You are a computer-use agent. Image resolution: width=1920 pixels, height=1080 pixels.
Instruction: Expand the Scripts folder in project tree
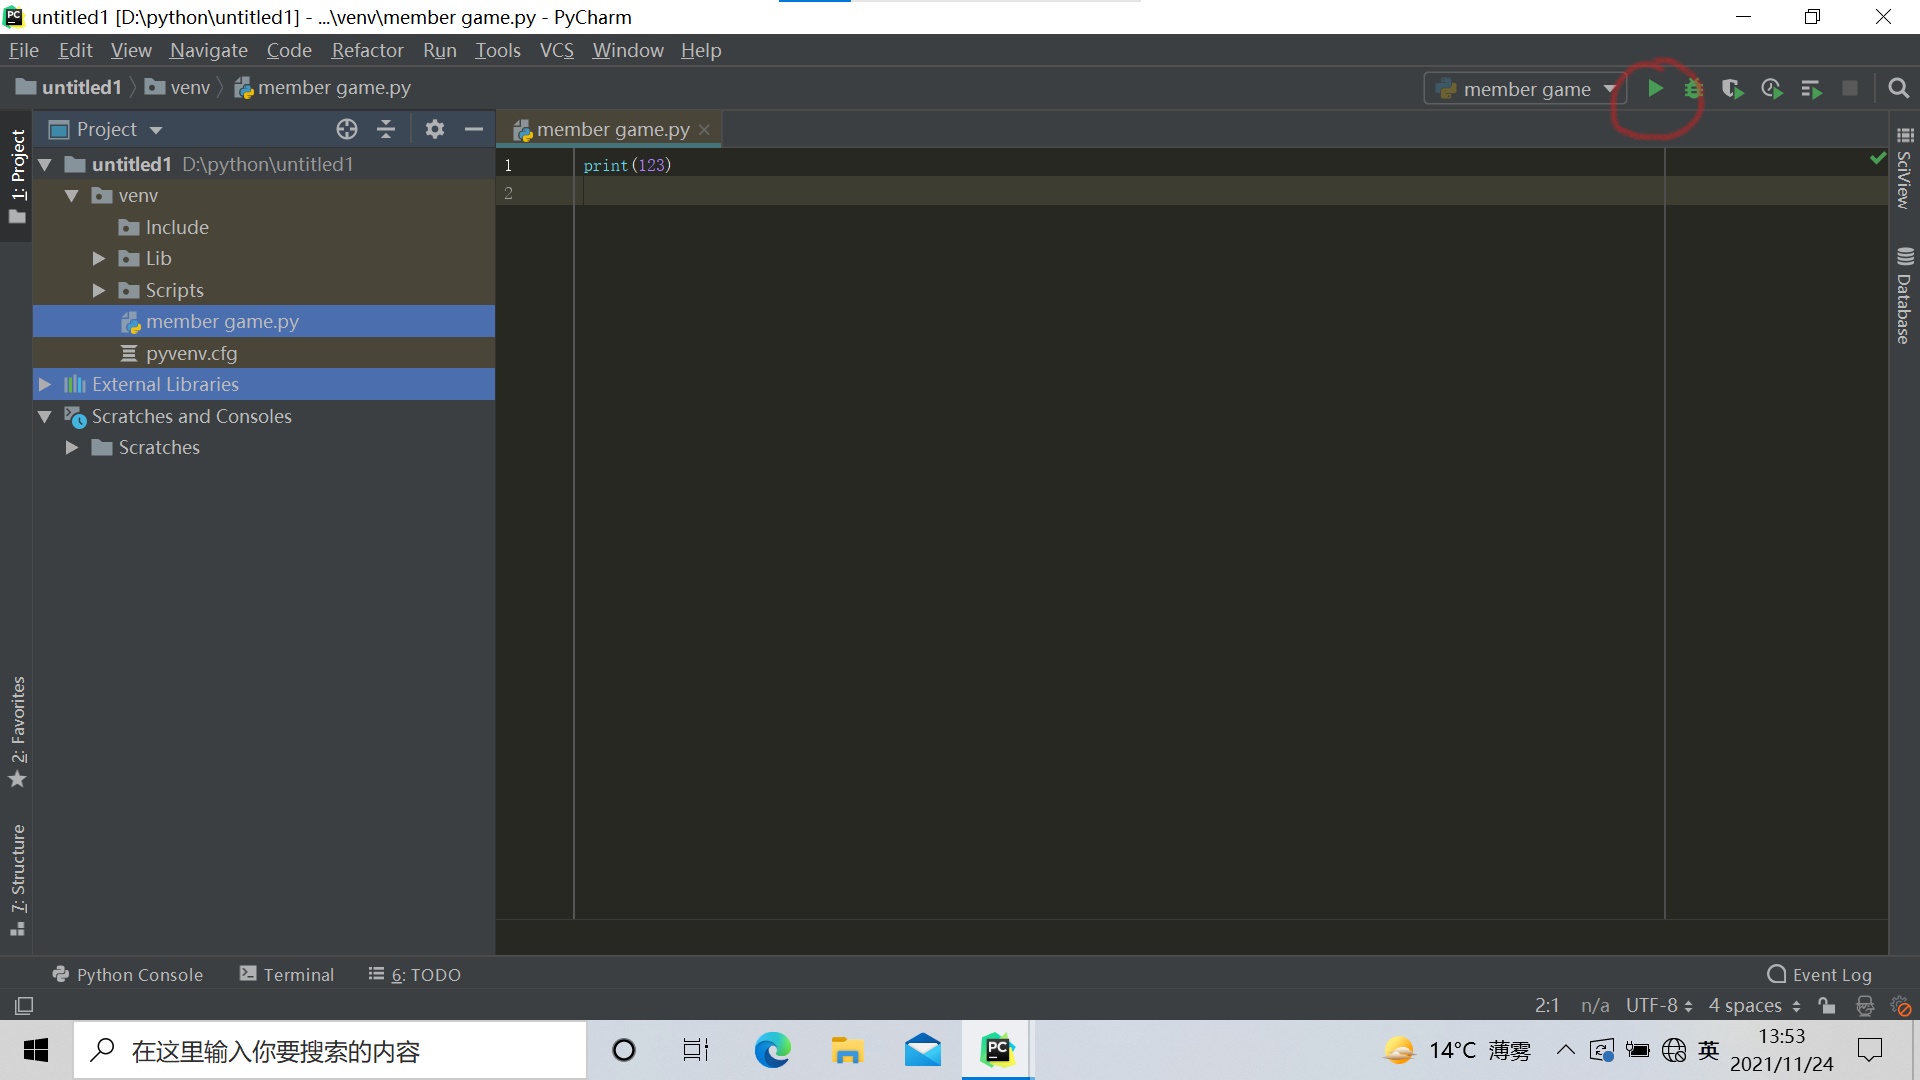point(98,290)
